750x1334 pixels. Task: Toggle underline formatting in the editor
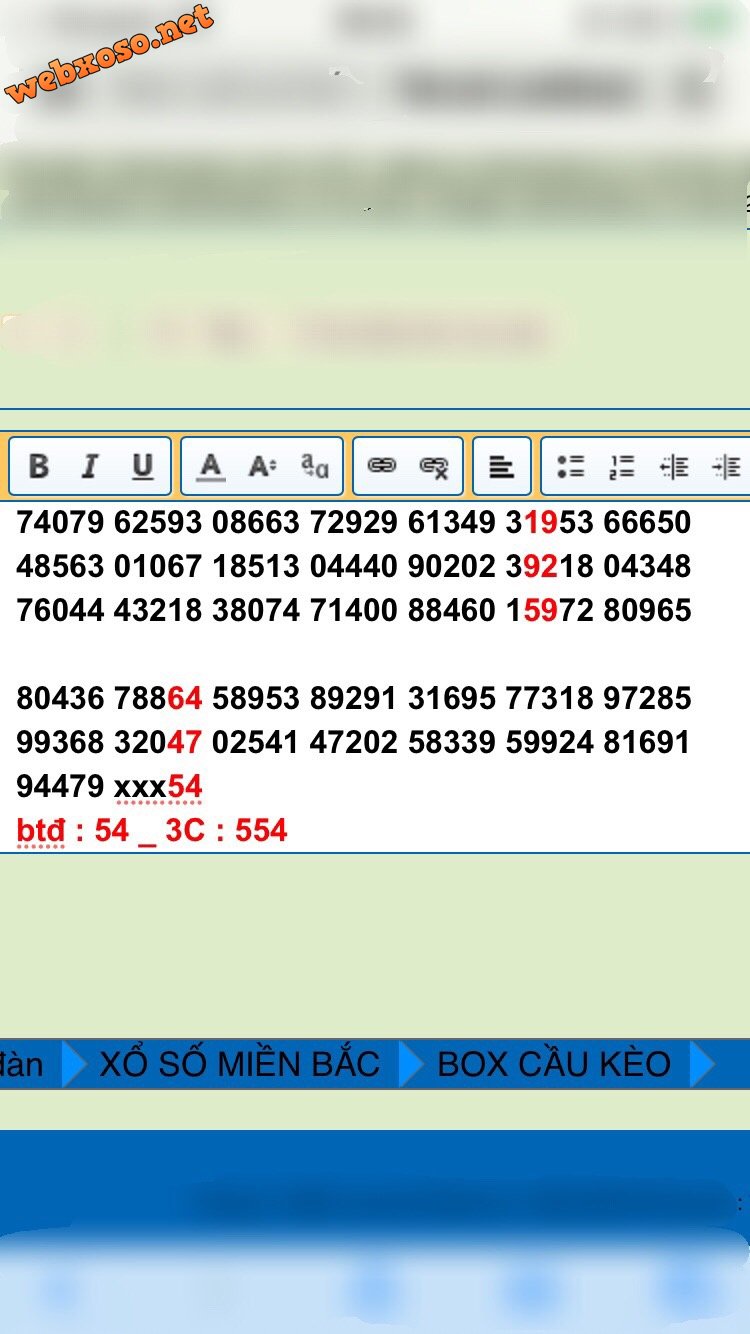143,466
